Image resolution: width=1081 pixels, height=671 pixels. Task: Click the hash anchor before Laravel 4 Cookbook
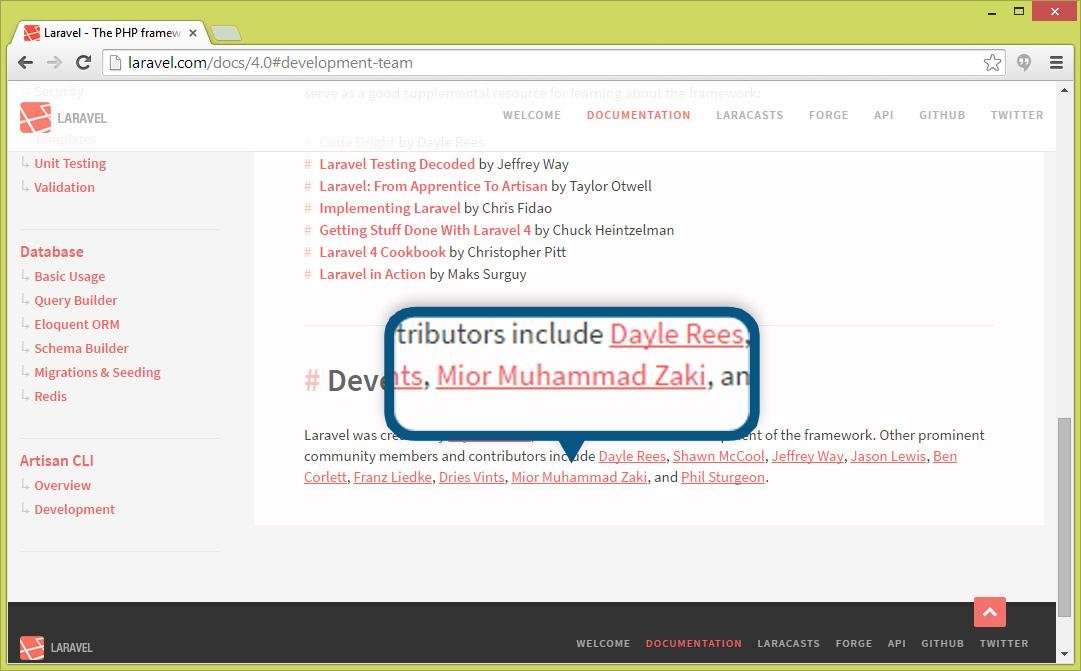[x=307, y=252]
